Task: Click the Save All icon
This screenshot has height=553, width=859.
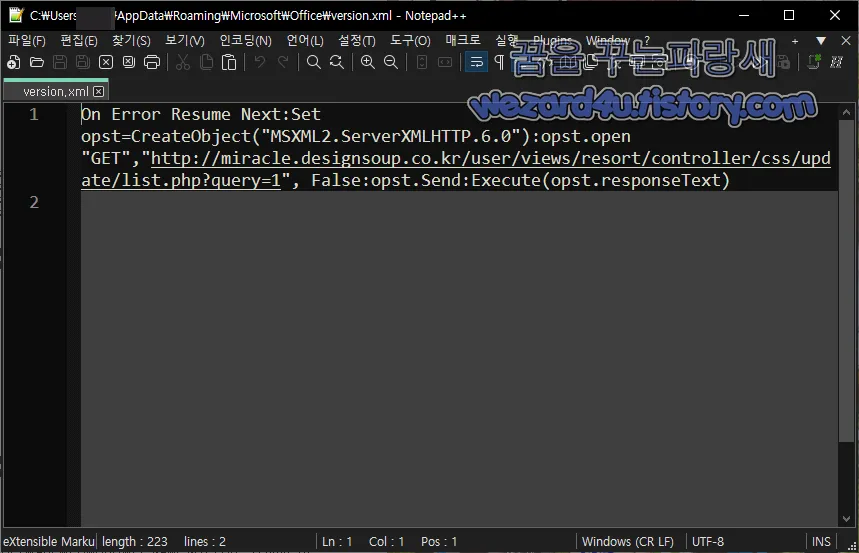Action: point(83,62)
